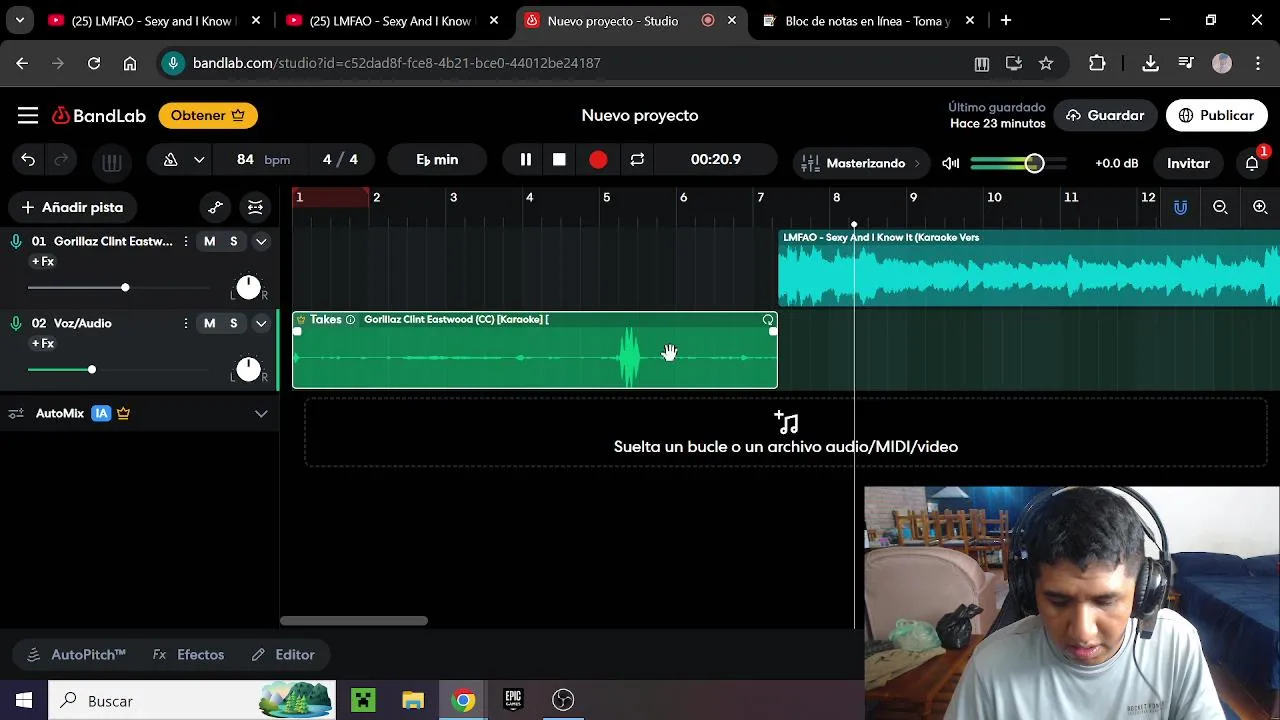Image resolution: width=1280 pixels, height=720 pixels.
Task: Switch to first LMFAO Sexy YouTube tab
Action: point(155,20)
